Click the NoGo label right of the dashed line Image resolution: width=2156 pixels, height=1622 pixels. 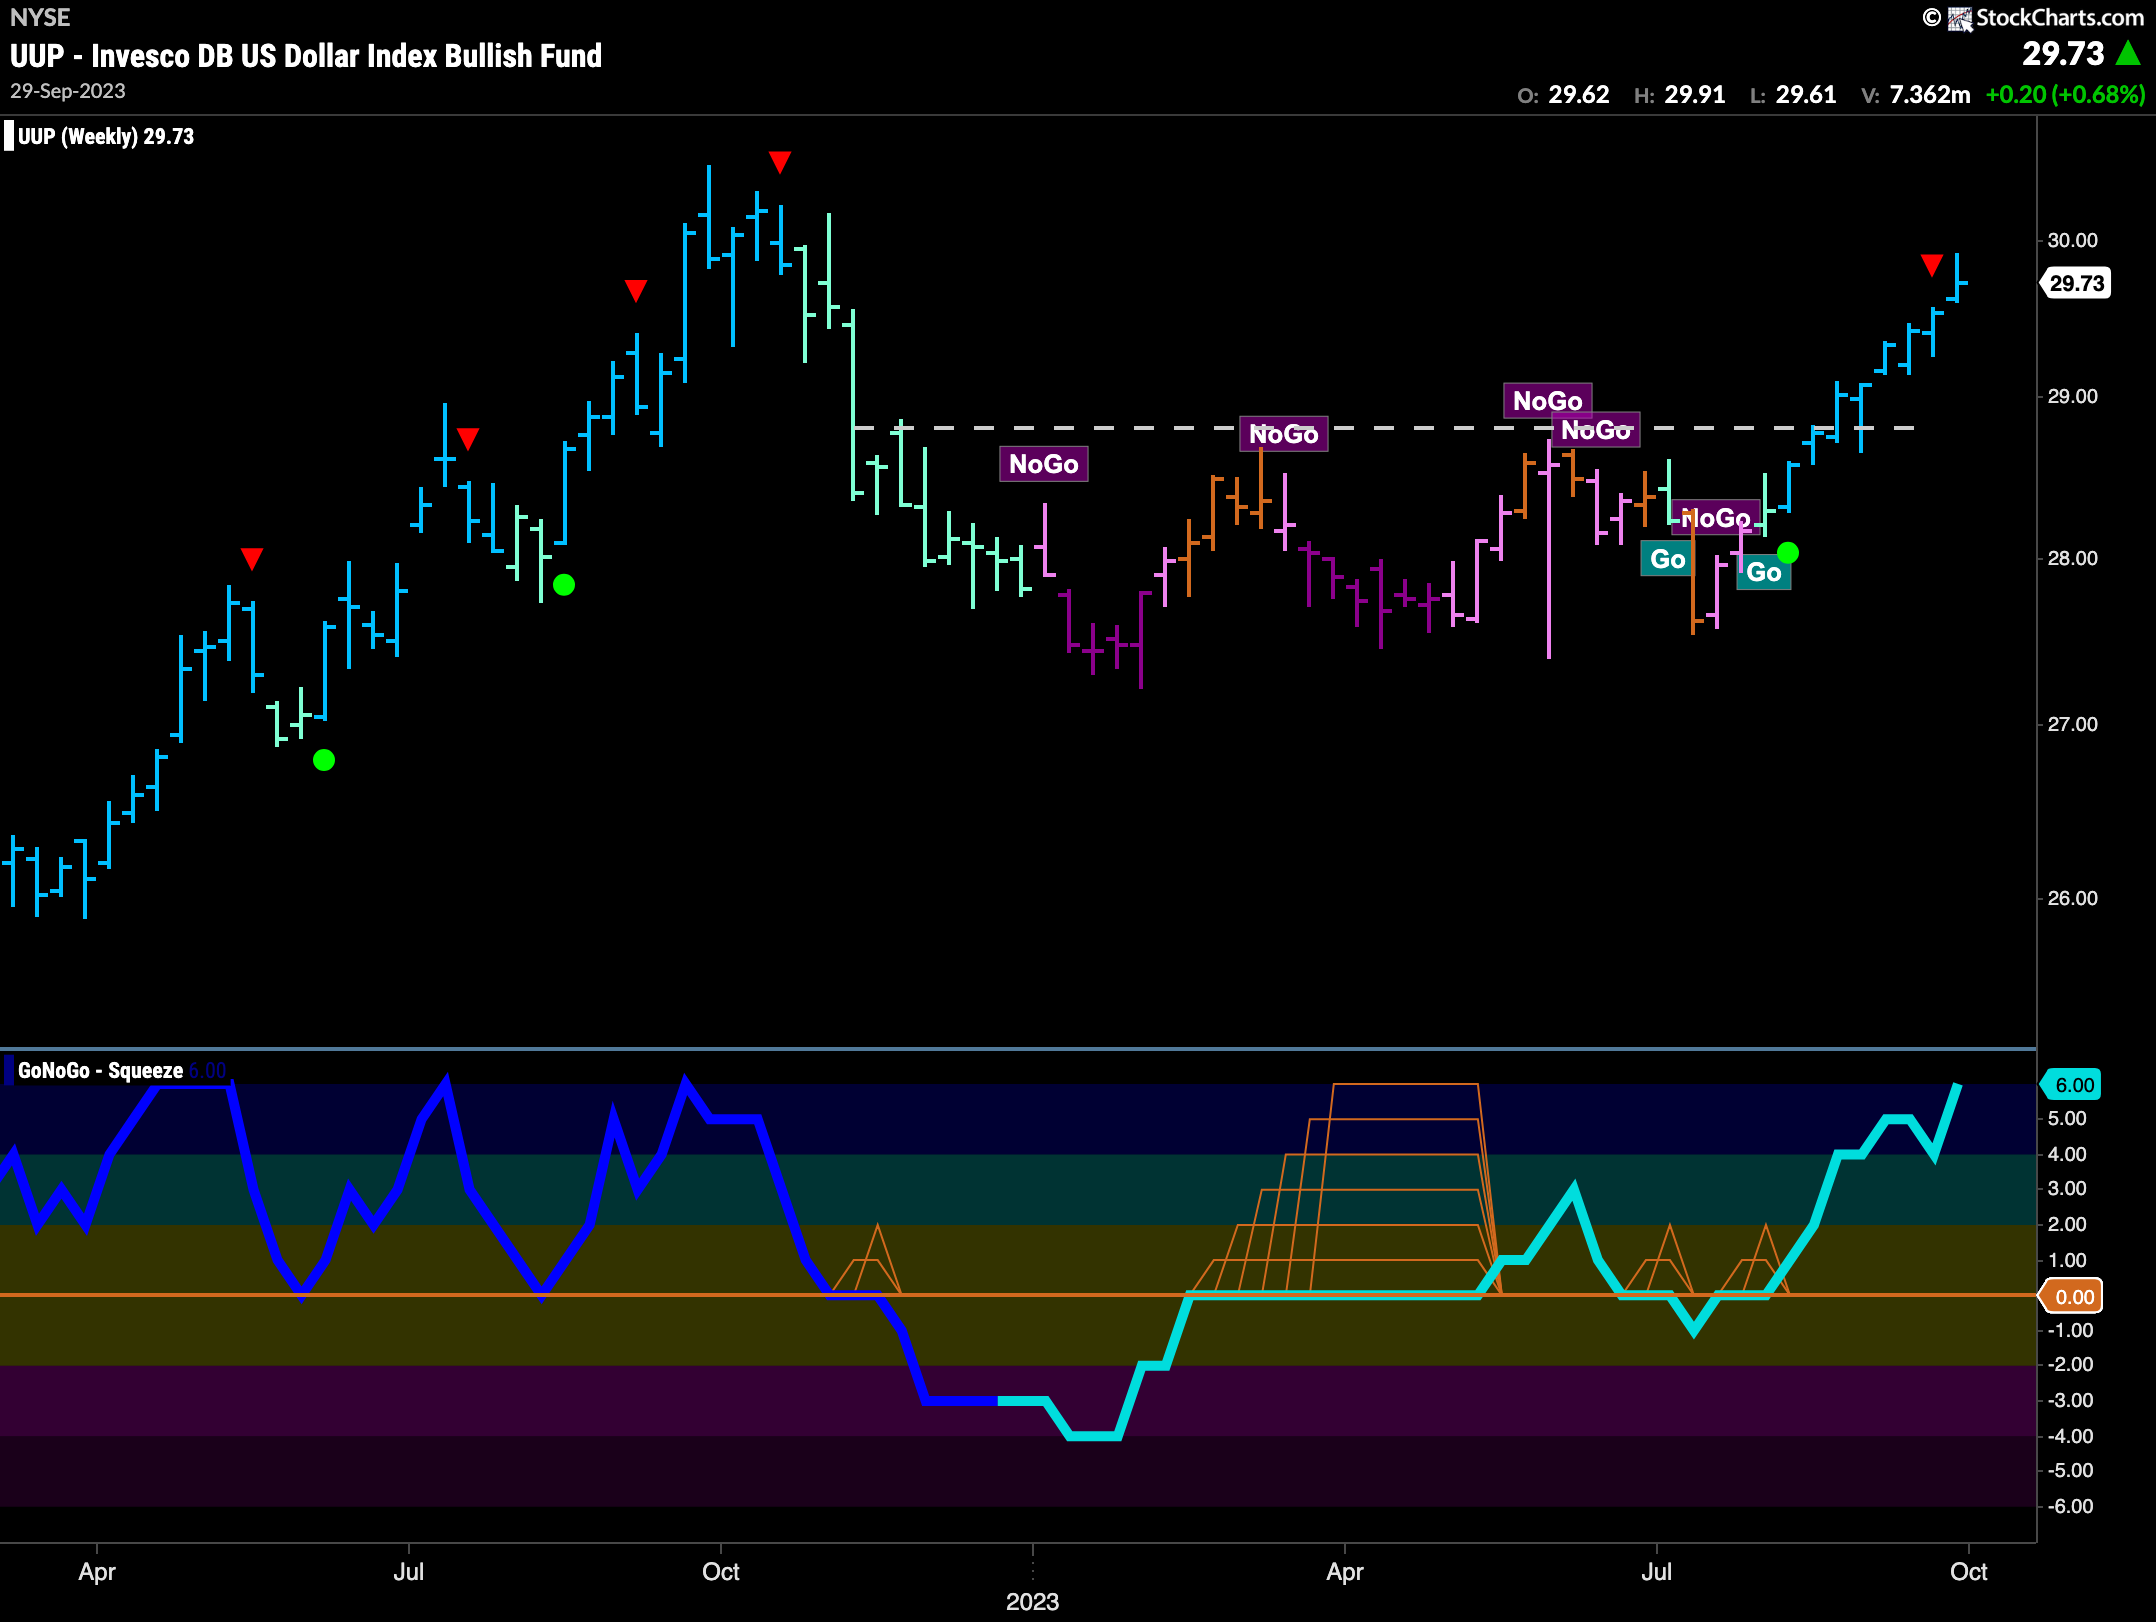(1596, 430)
